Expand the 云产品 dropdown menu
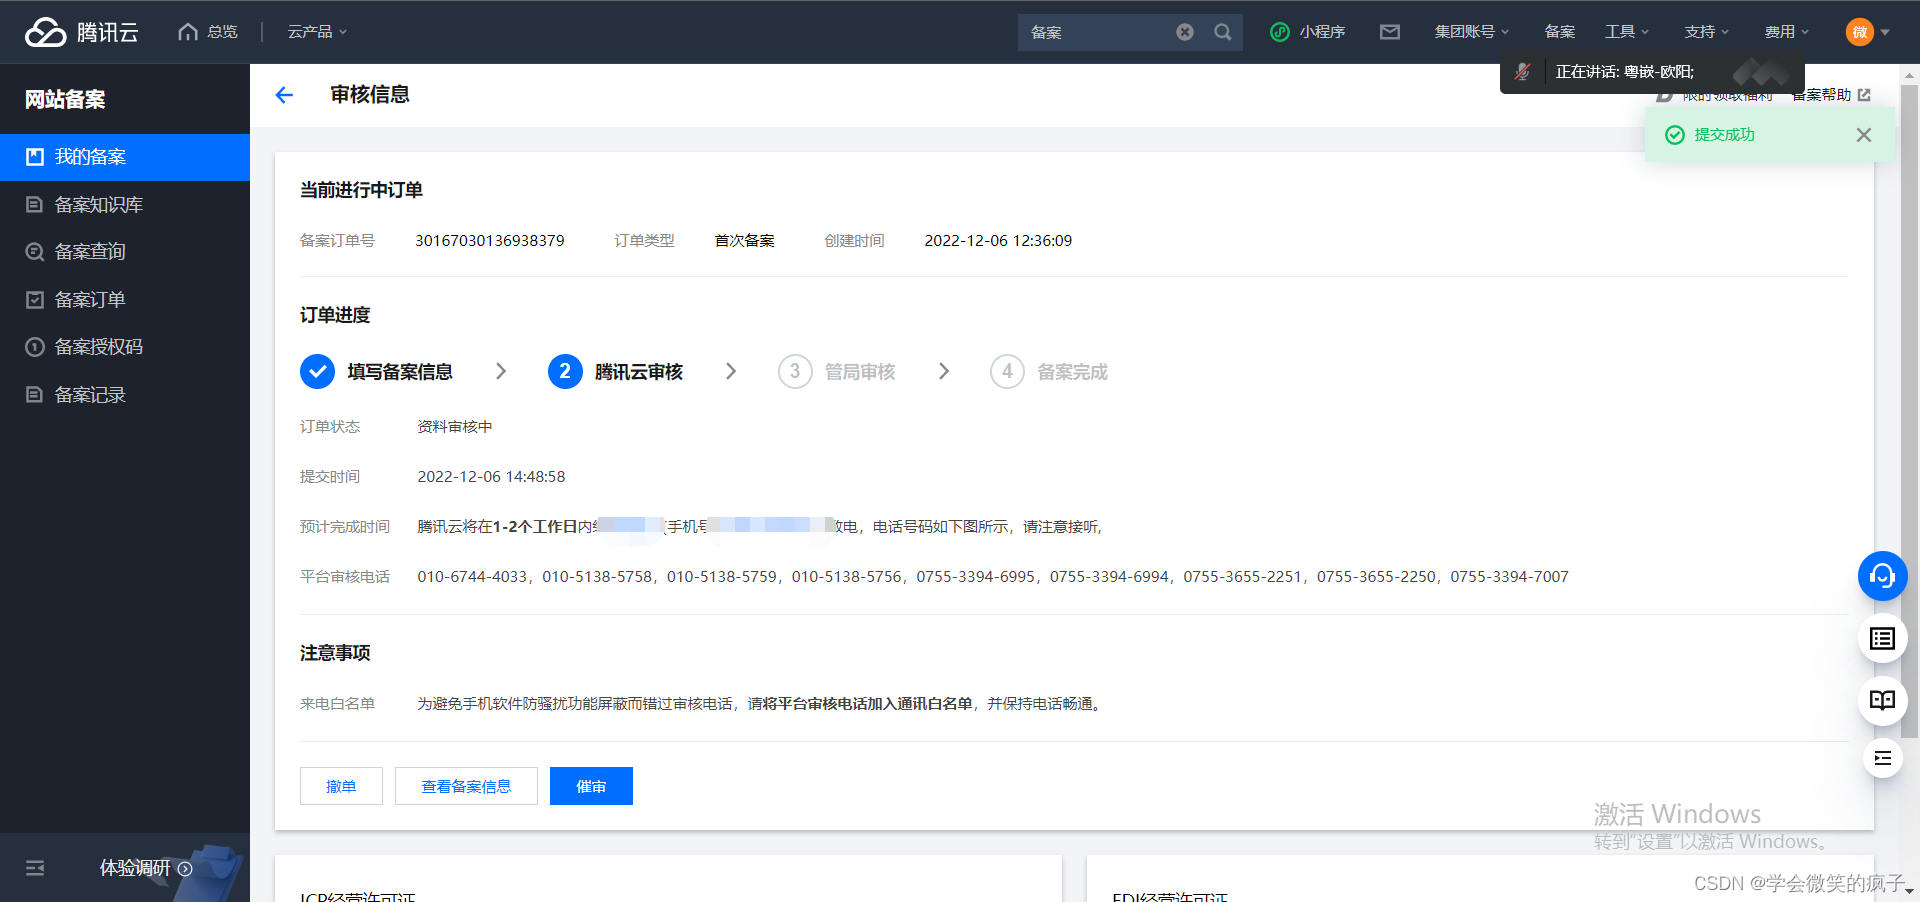This screenshot has height=902, width=1920. (317, 32)
